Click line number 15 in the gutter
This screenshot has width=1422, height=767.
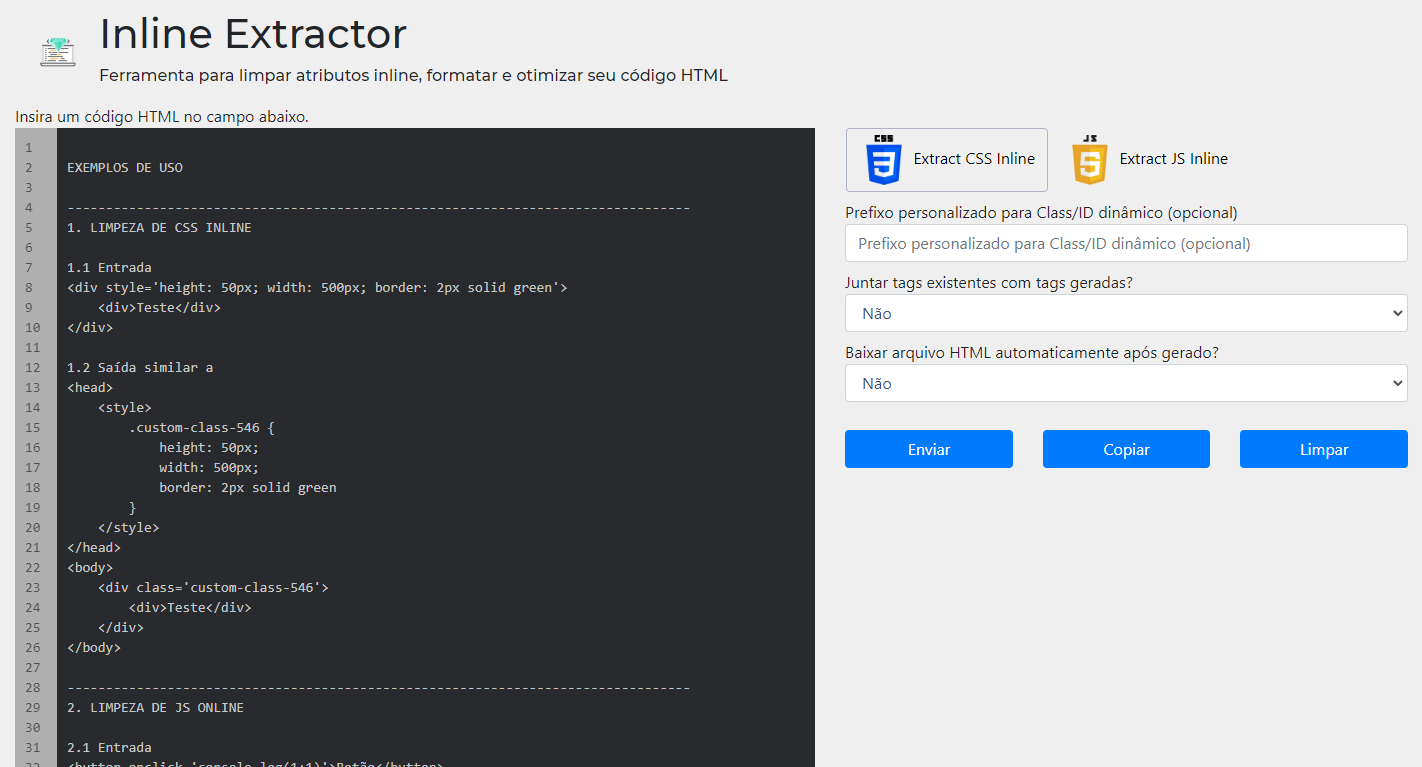(x=33, y=427)
